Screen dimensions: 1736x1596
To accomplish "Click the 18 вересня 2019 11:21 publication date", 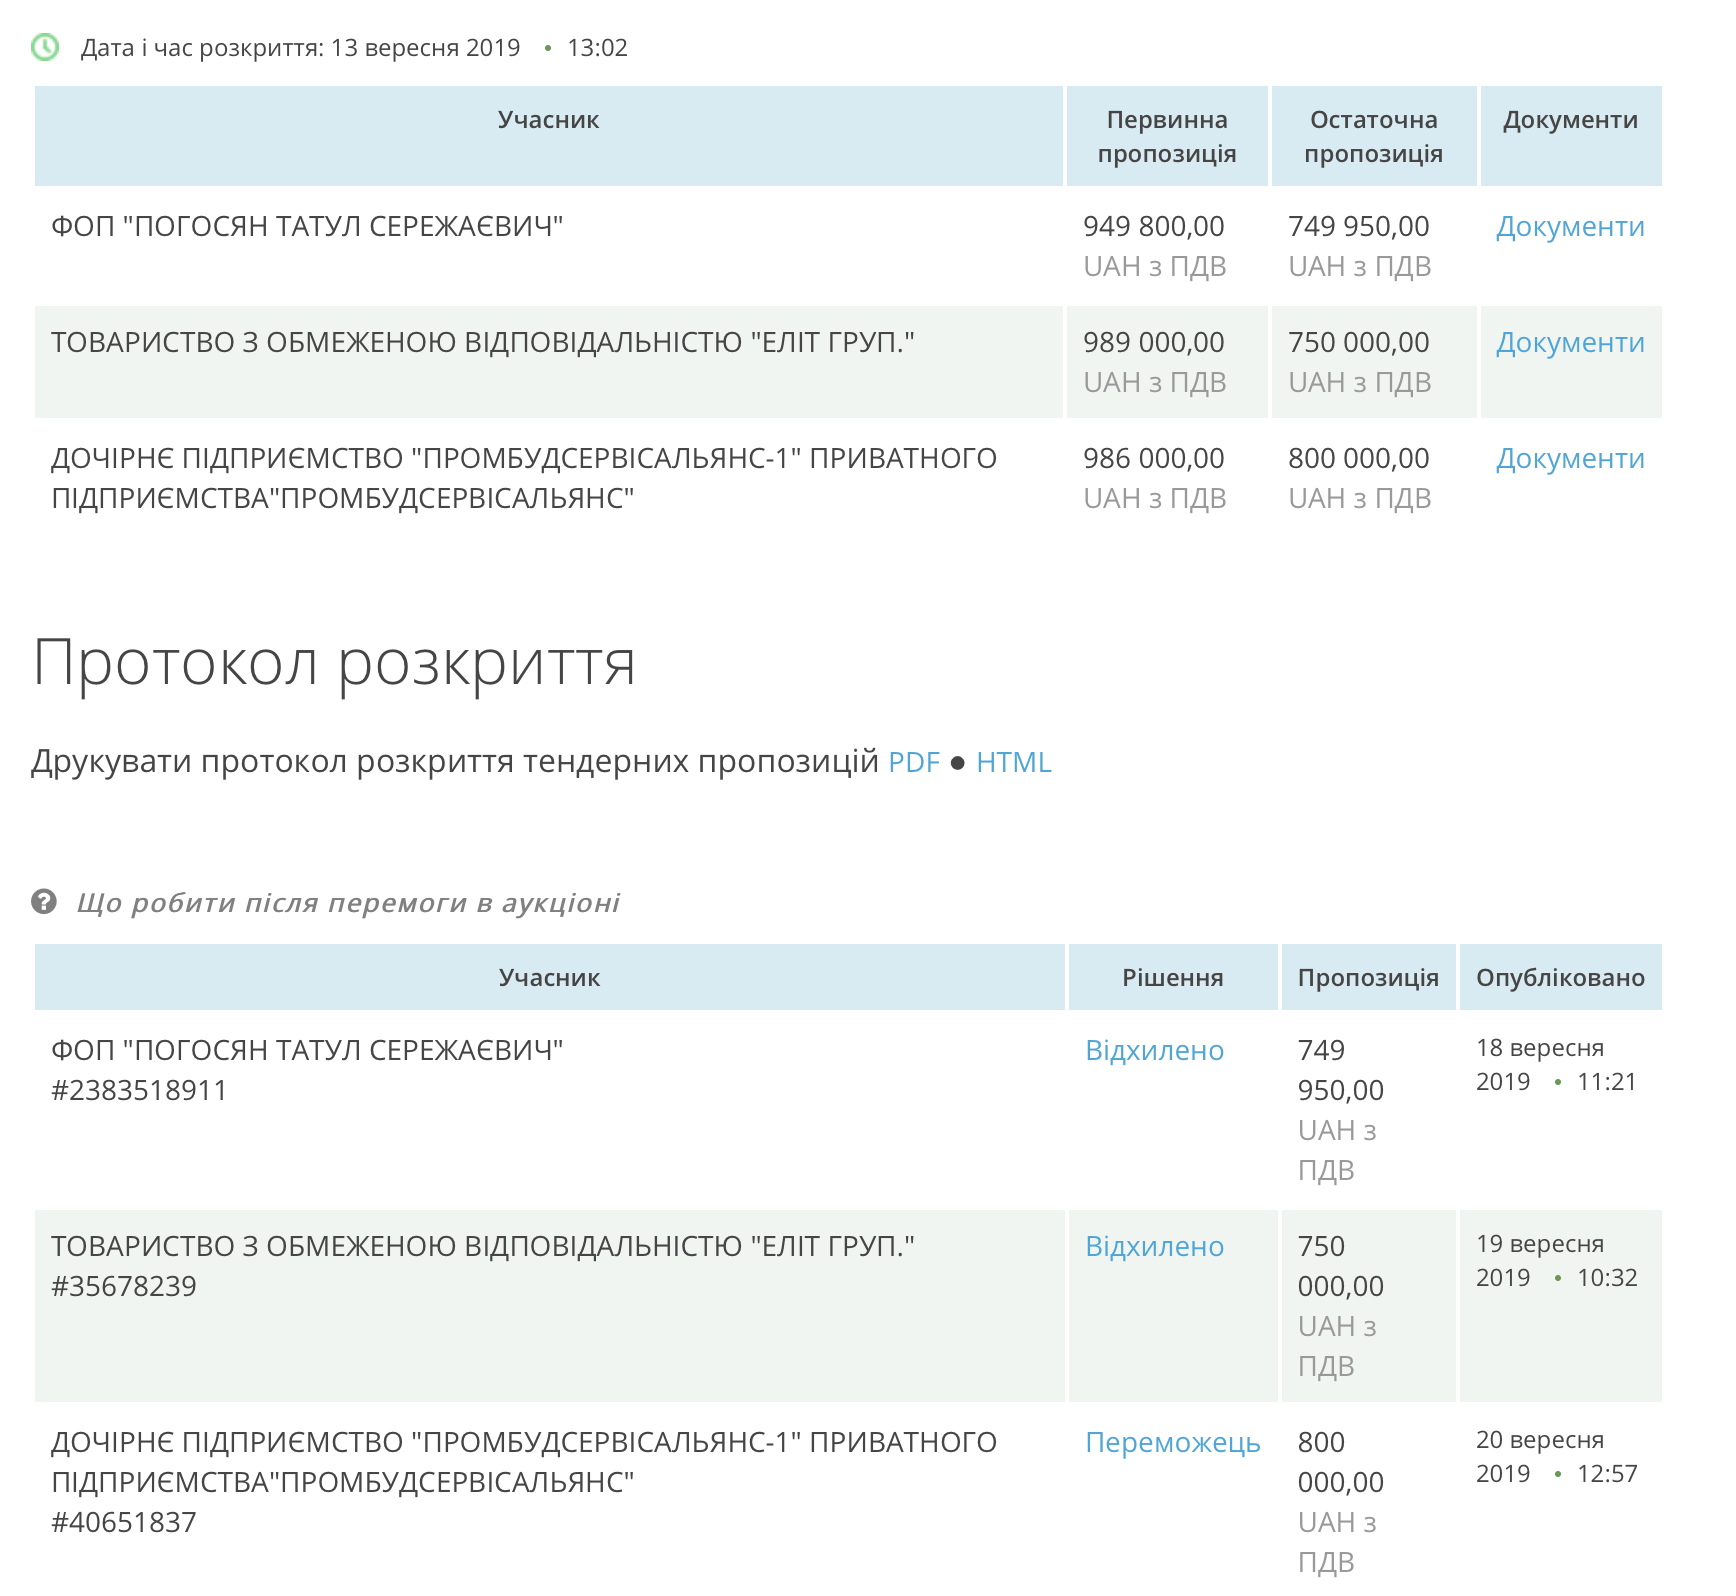I will point(1556,1065).
